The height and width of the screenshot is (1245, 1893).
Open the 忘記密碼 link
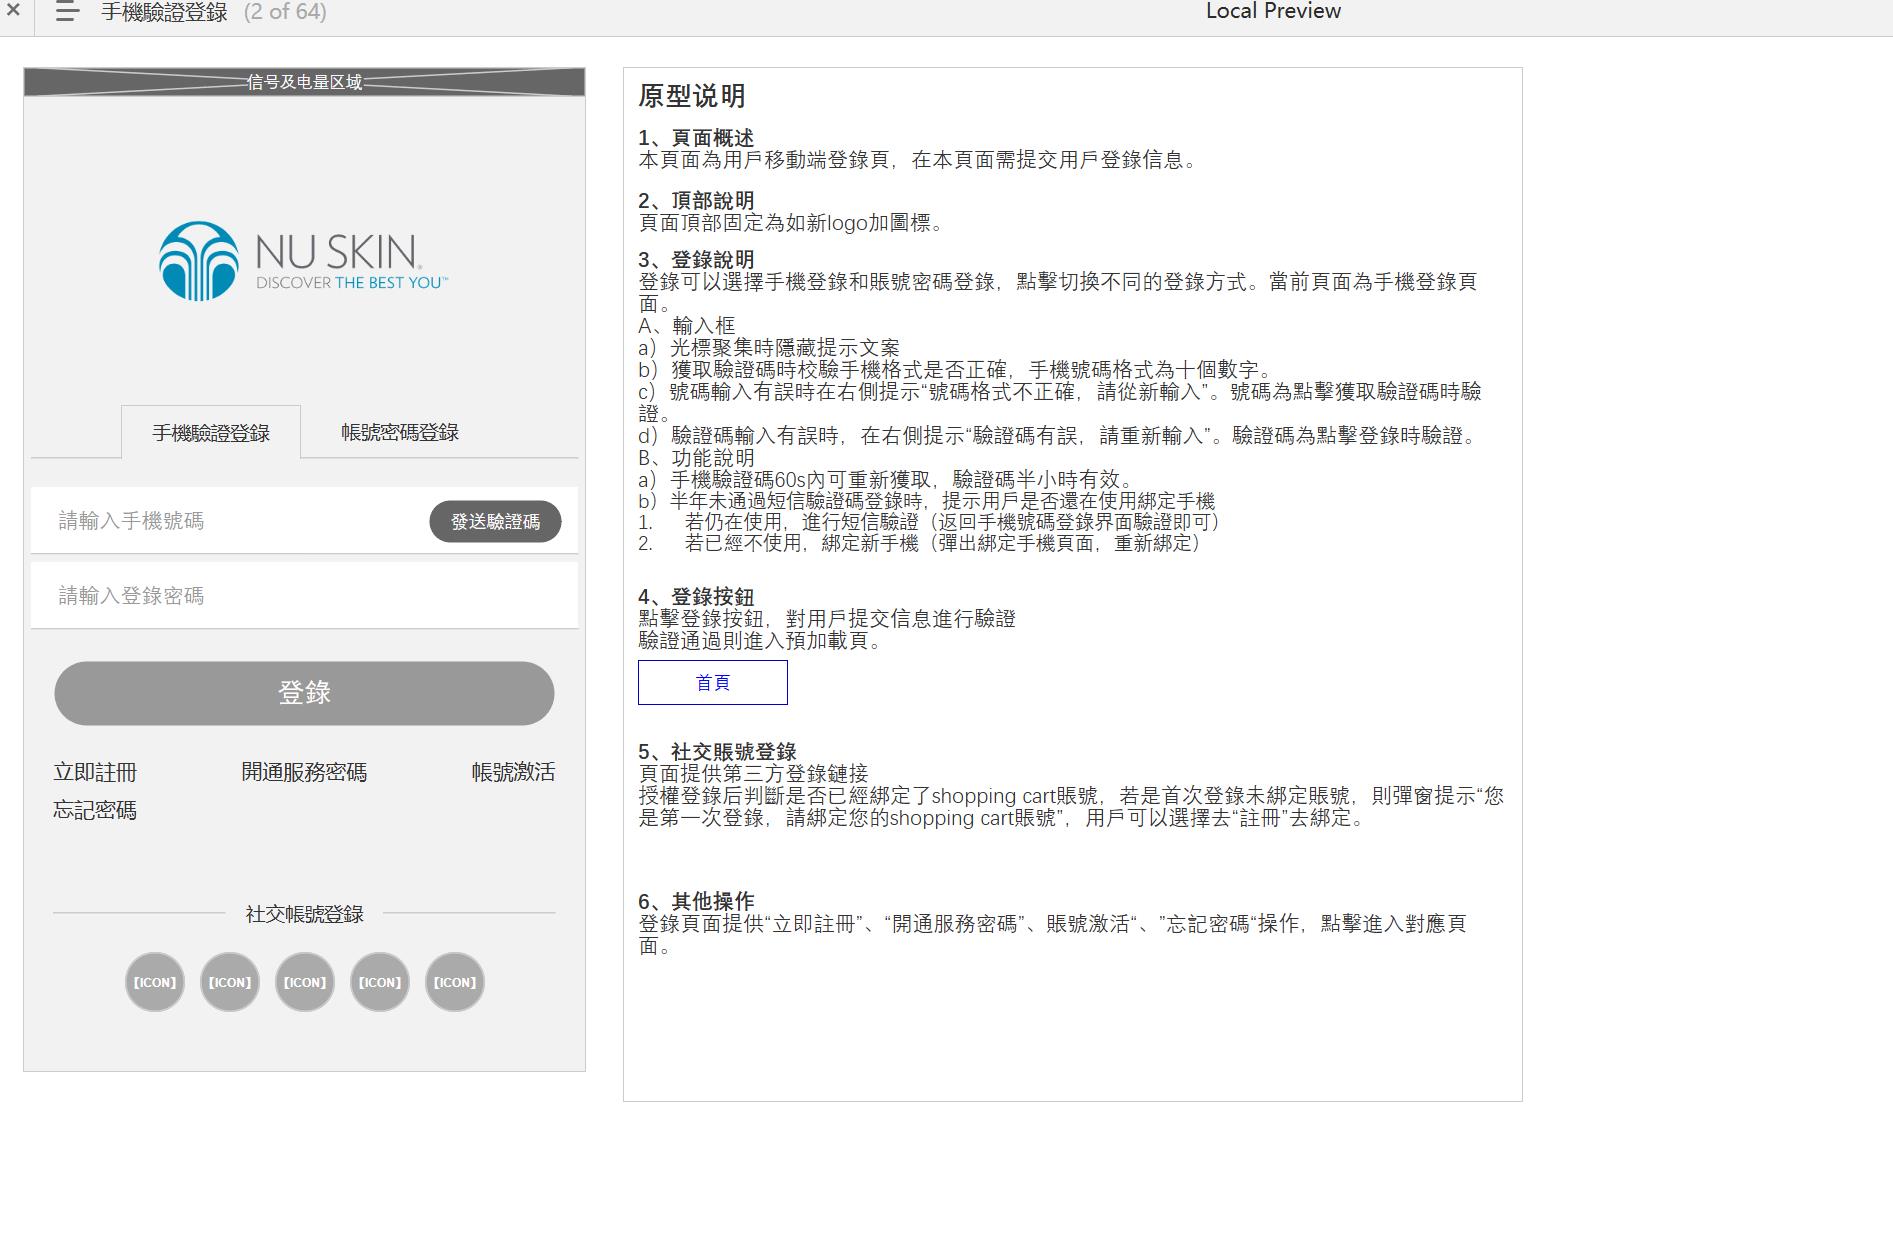tap(95, 810)
